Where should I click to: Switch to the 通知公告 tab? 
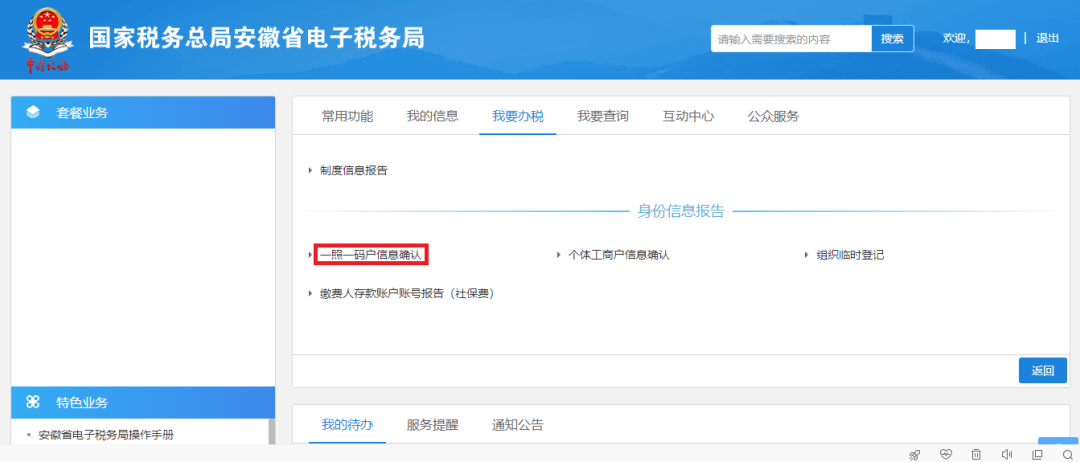pyautogui.click(x=518, y=425)
